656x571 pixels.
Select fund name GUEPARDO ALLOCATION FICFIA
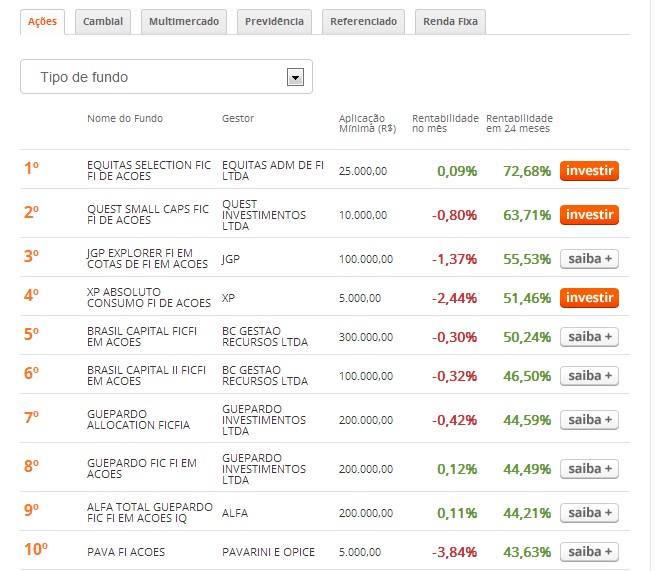138,420
